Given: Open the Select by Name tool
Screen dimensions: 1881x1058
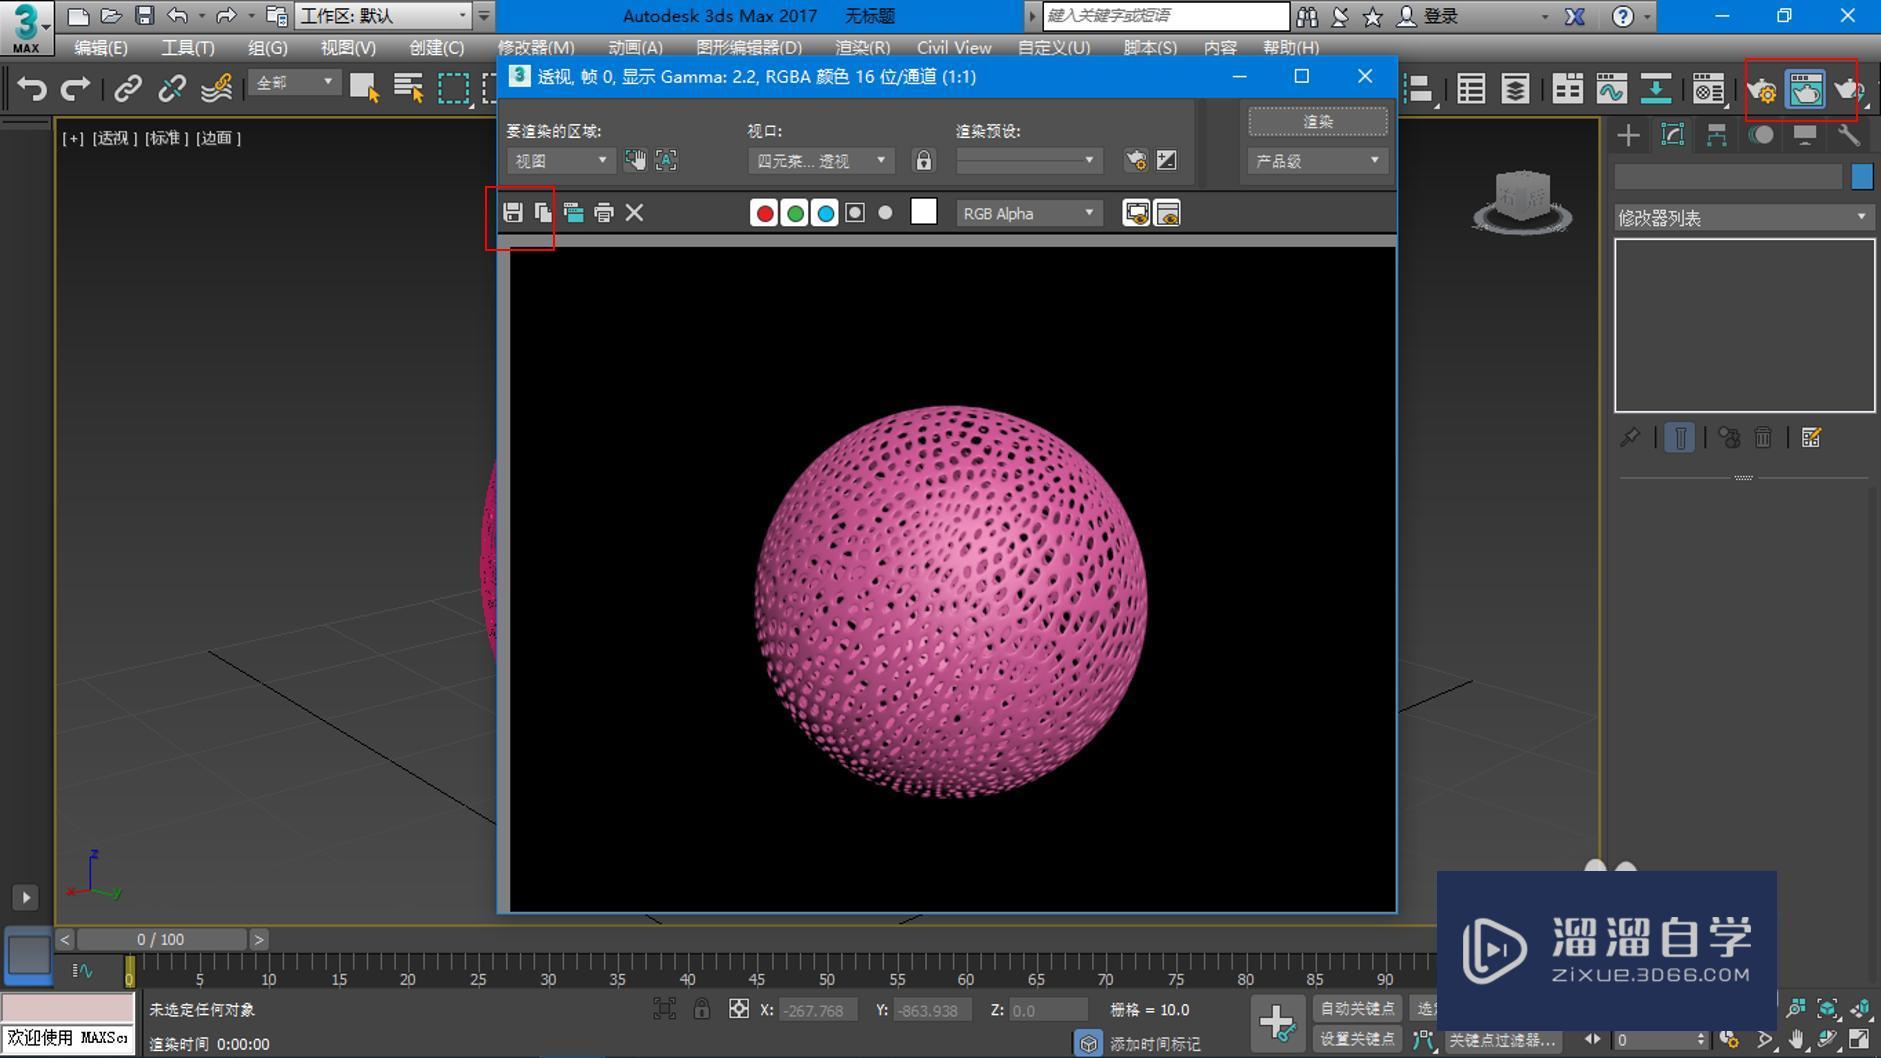Looking at the screenshot, I should click(x=408, y=89).
